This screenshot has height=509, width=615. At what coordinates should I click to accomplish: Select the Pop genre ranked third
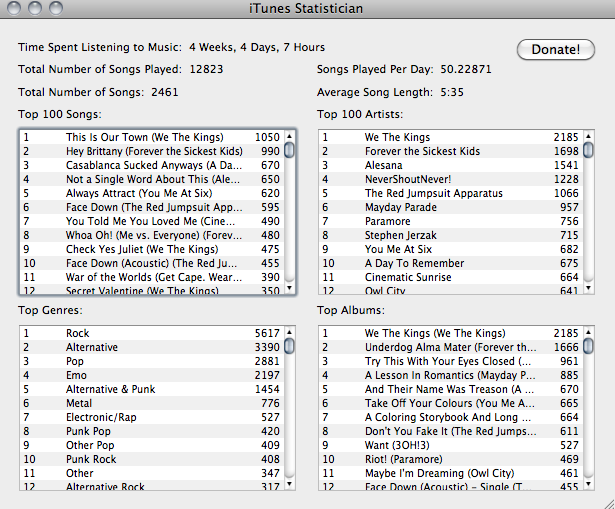(152, 362)
